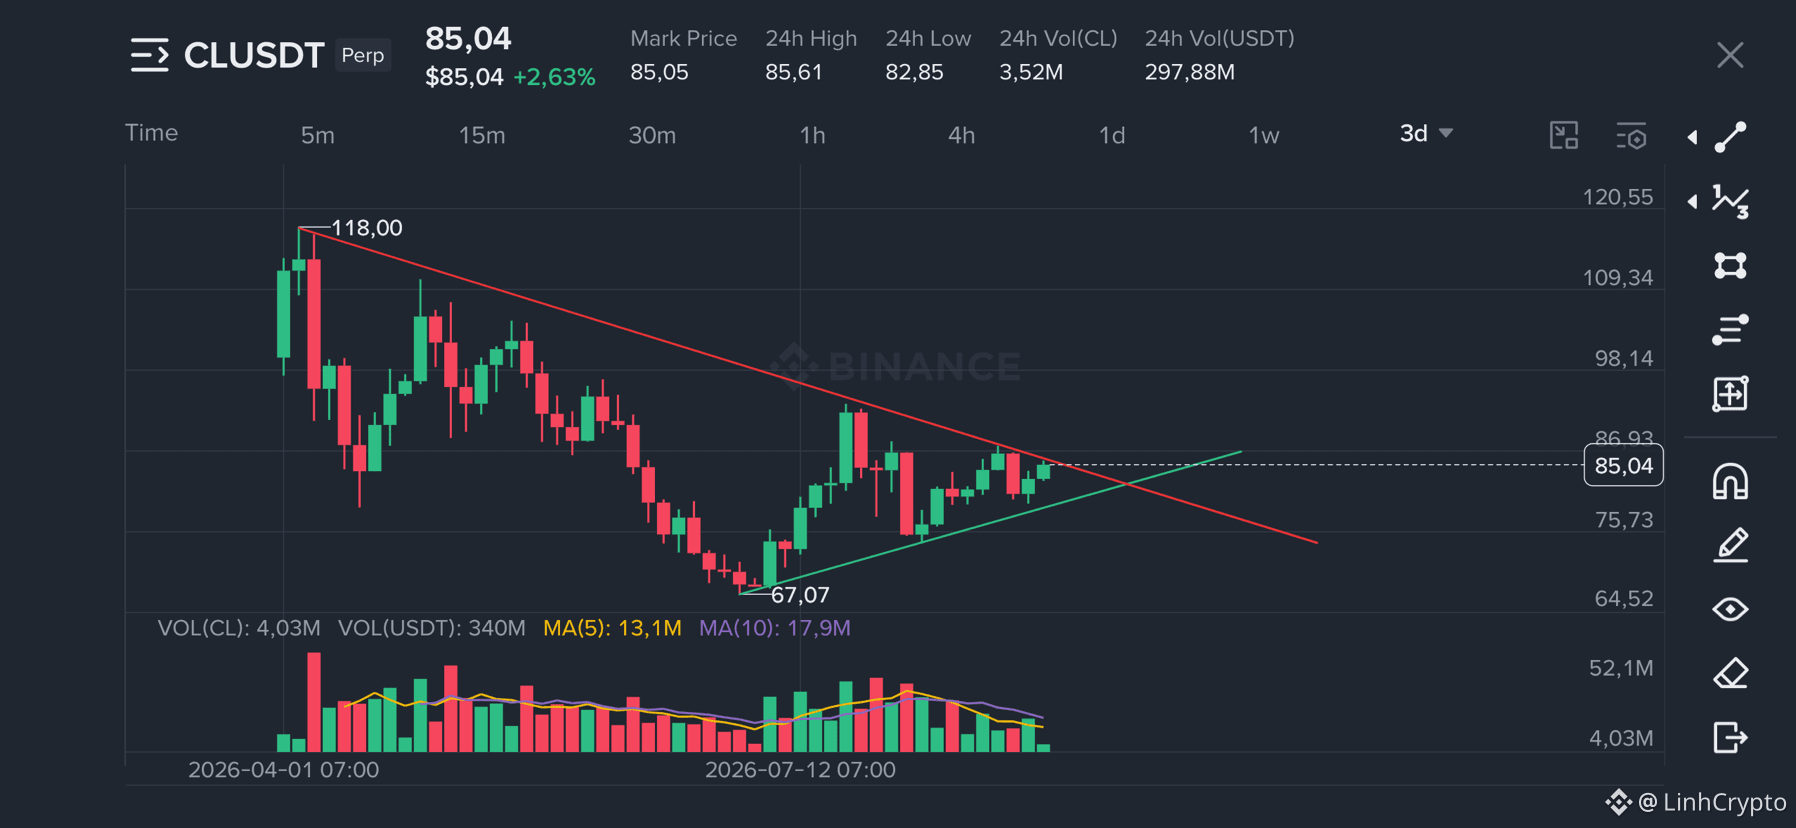The image size is (1796, 828).
Task: Click the 2026-07-12 07:00 date label
Action: click(x=800, y=770)
